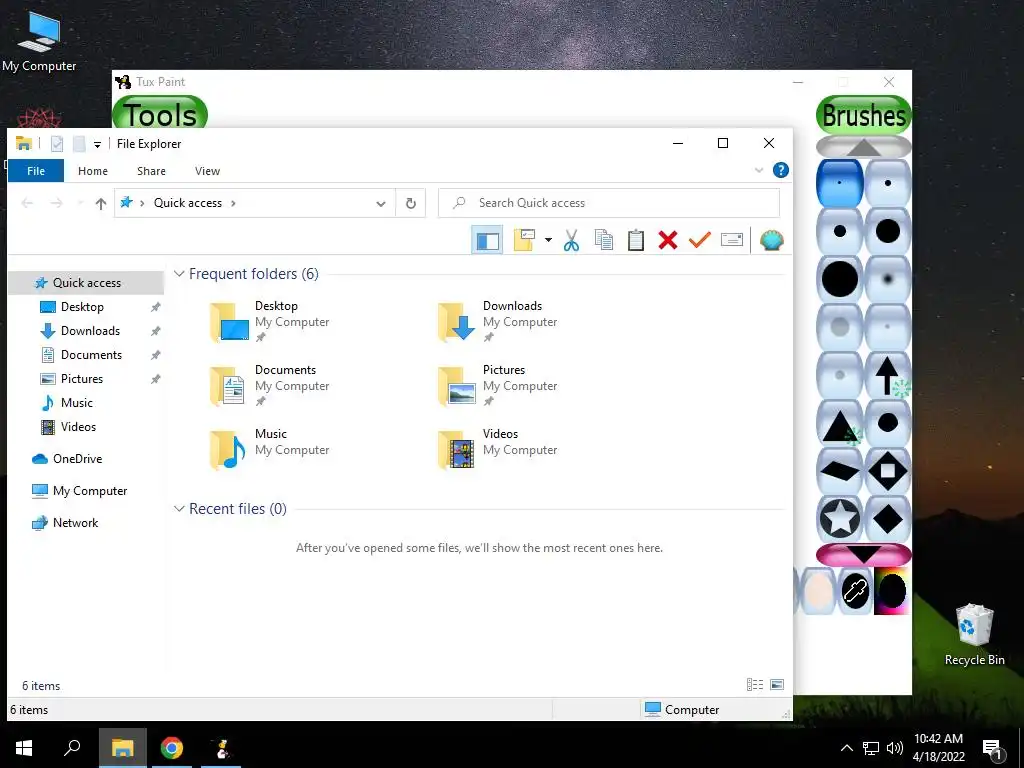Open the Recycle Bin desktop icon
The height and width of the screenshot is (768, 1024).
point(974,635)
